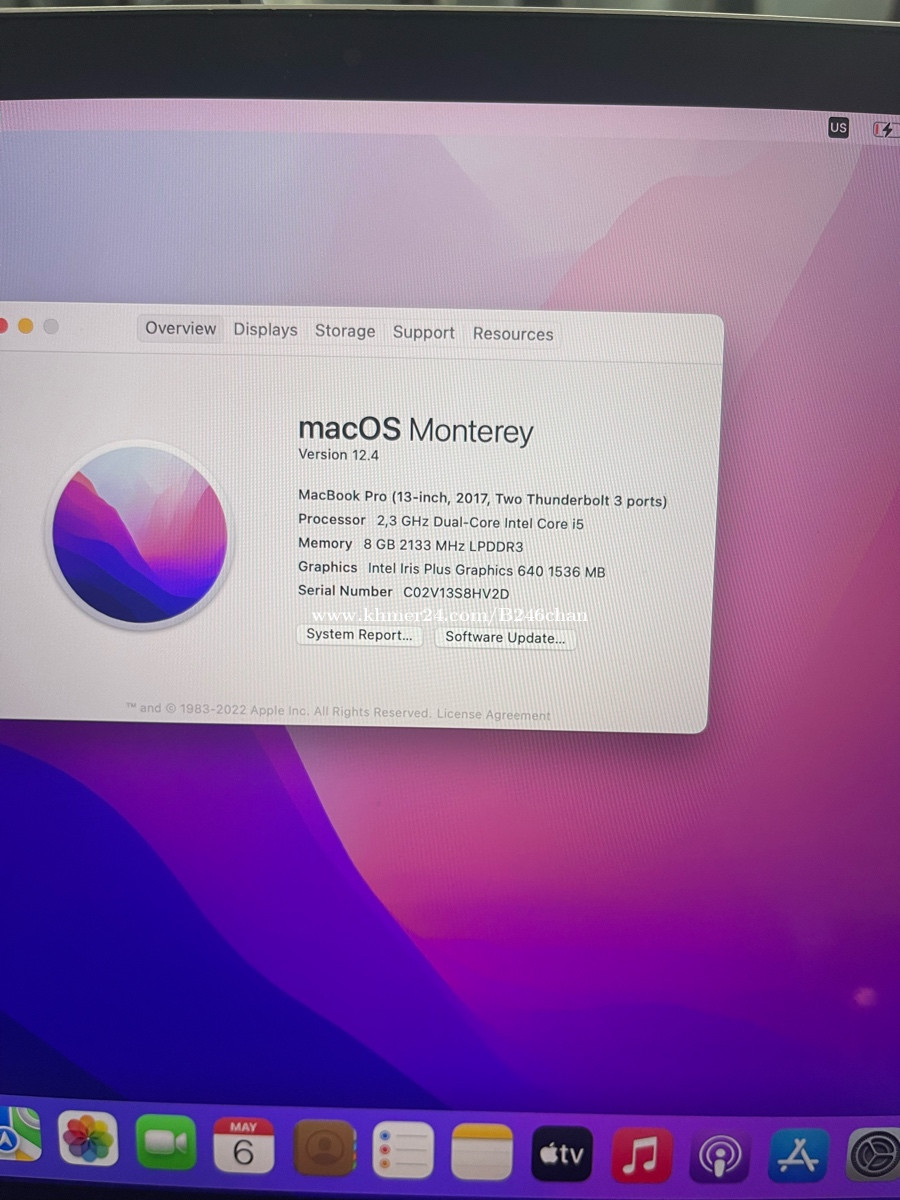Click the Version 12.4 text
The height and width of the screenshot is (1200, 900).
pyautogui.click(x=338, y=454)
